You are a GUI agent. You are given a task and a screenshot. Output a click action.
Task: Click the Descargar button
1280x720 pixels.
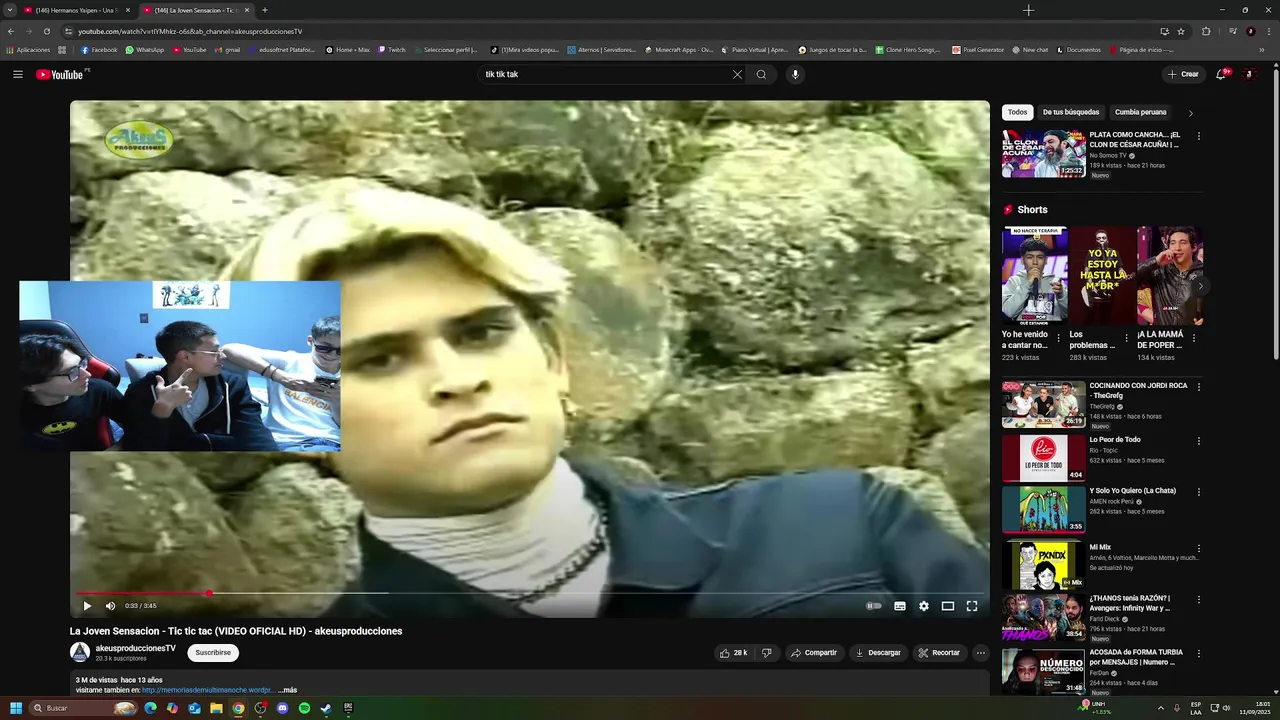click(877, 653)
